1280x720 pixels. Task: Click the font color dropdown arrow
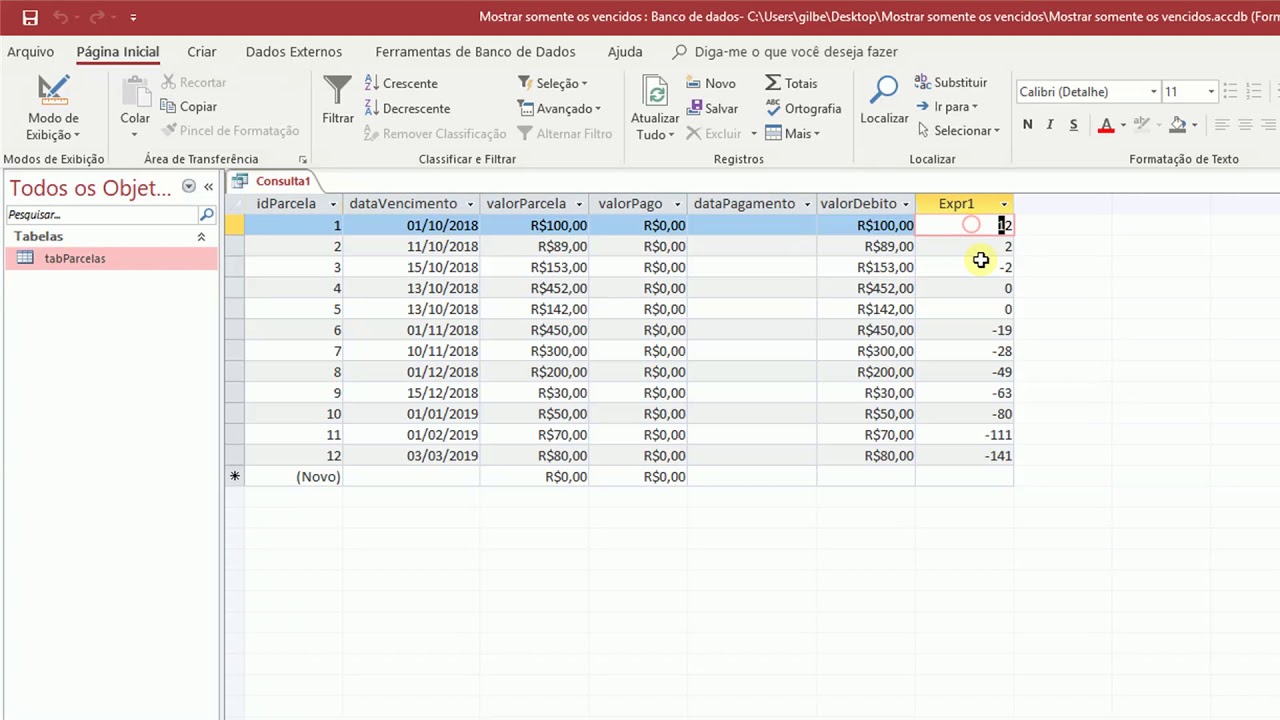pyautogui.click(x=1123, y=125)
